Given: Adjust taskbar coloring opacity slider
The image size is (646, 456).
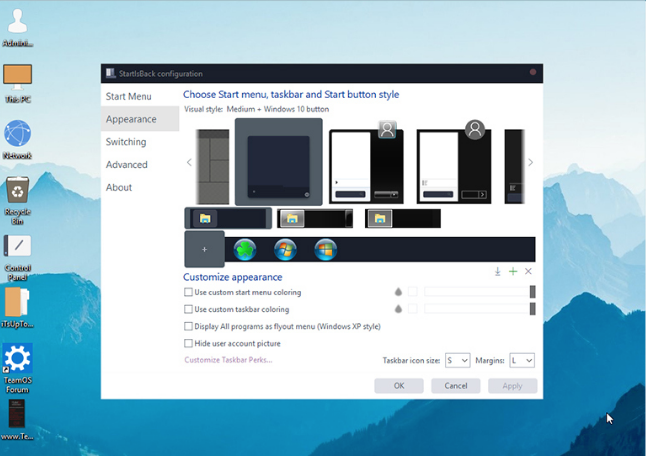Looking at the screenshot, I should tap(480, 309).
